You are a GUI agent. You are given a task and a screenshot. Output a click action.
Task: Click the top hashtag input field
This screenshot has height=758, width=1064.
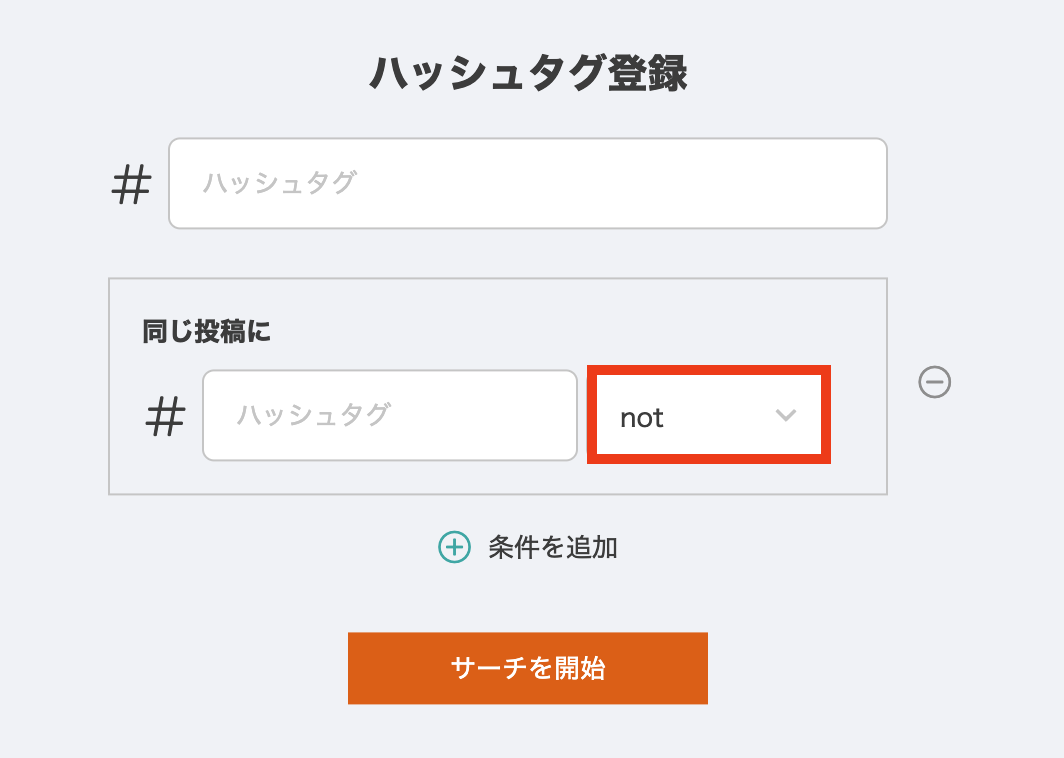(528, 183)
